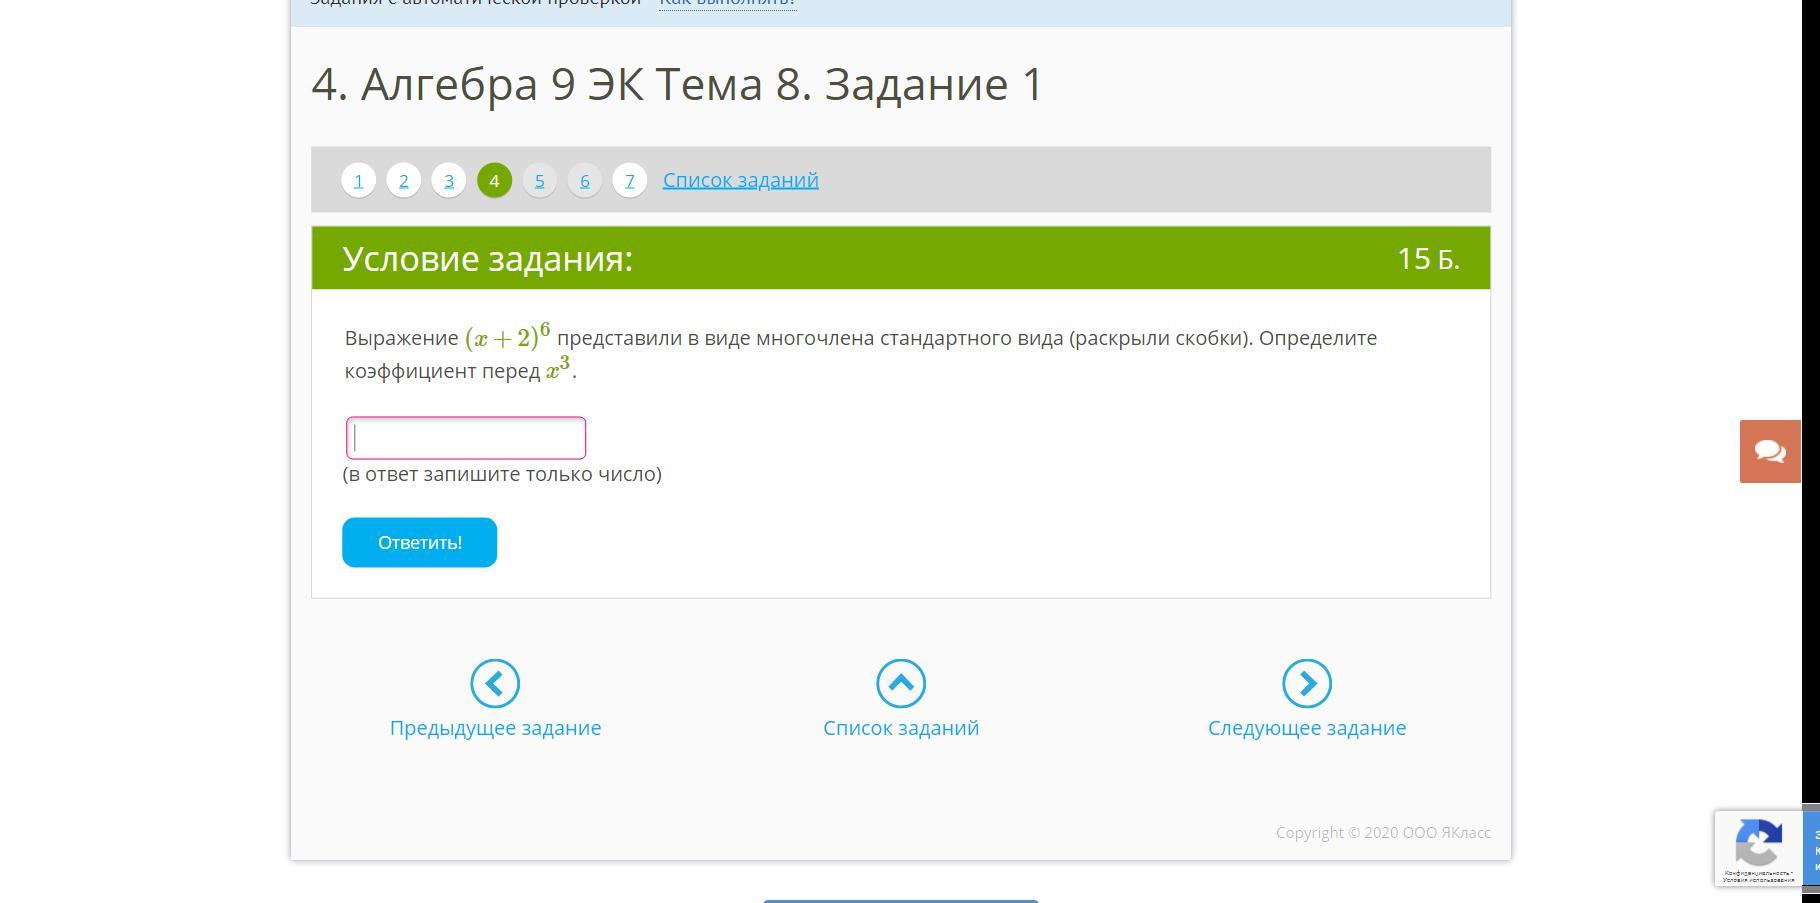
Task: Go to task number 1
Action: pyautogui.click(x=358, y=181)
